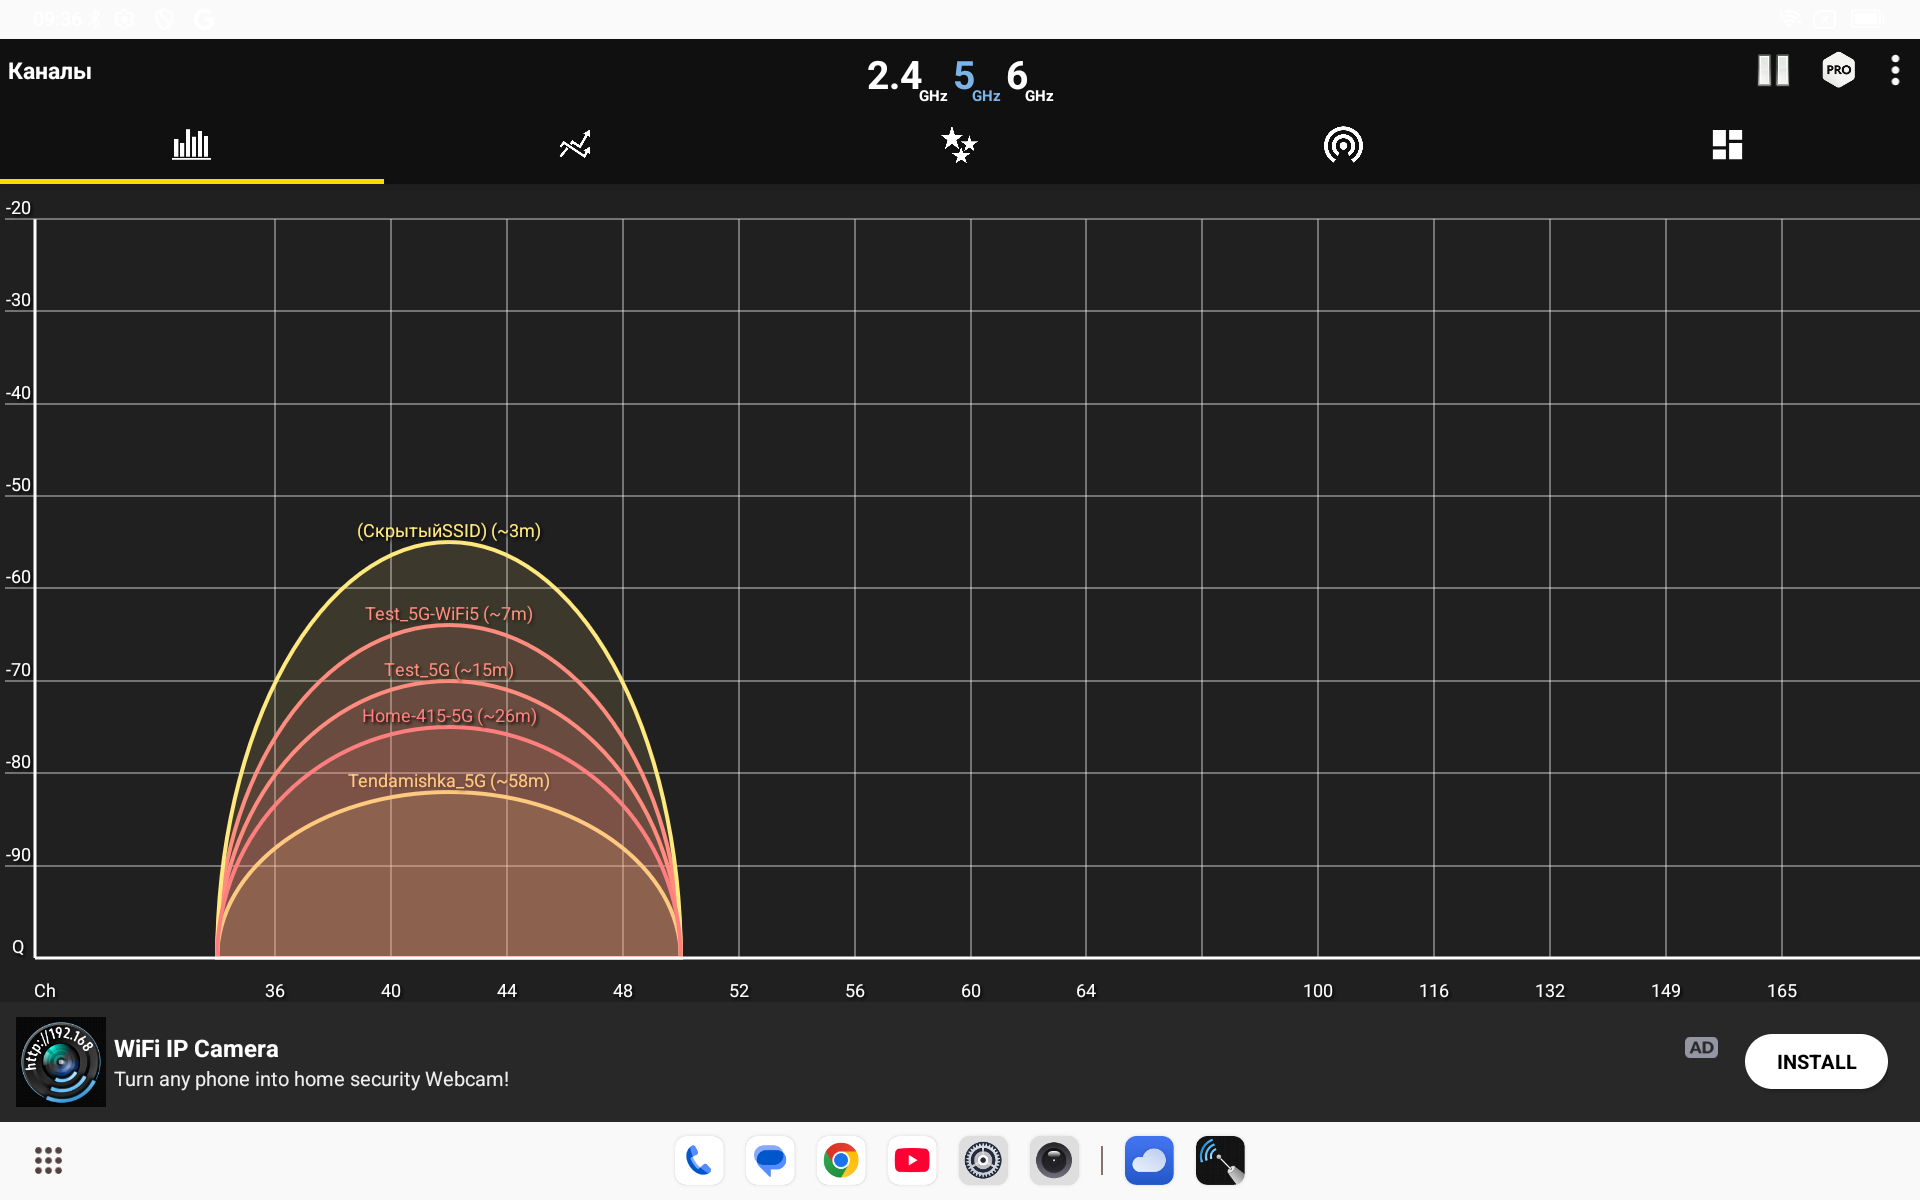Switch to 6 GHz band

[x=1026, y=78]
